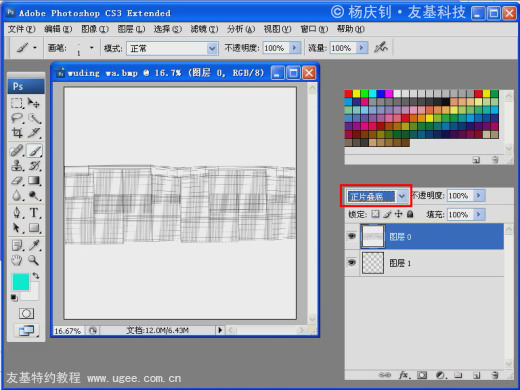
Task: Select the Hand tool
Action: pyautogui.click(x=17, y=260)
